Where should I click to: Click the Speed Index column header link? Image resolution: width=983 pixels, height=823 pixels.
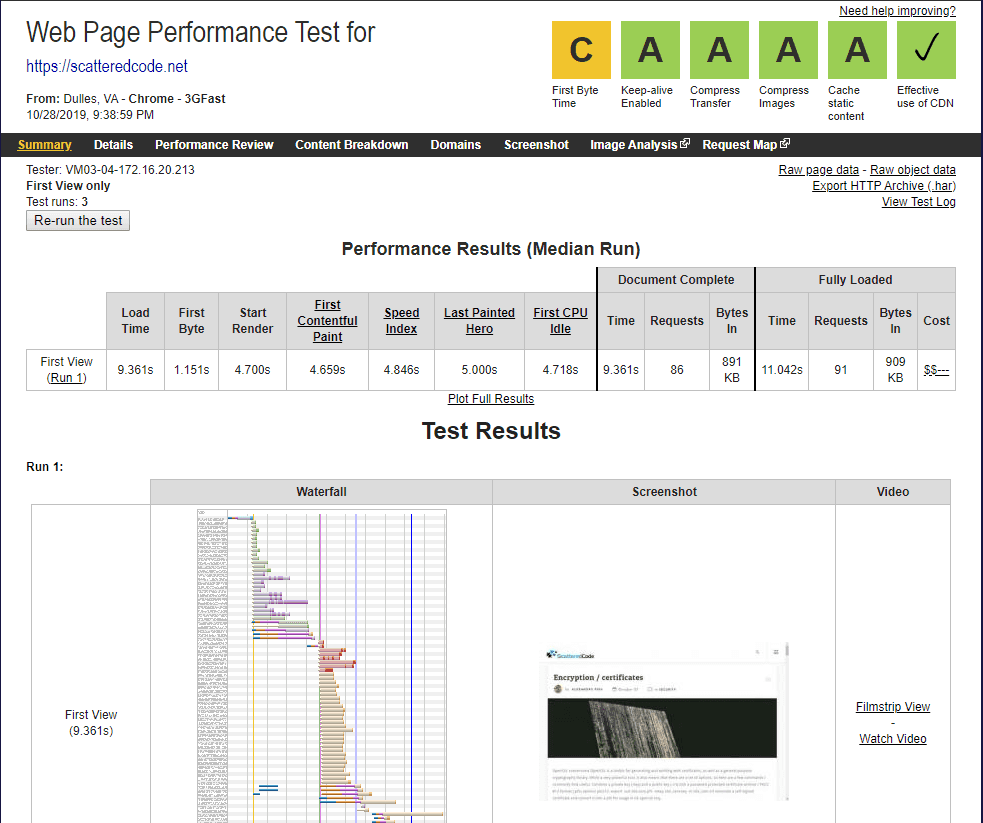[401, 319]
